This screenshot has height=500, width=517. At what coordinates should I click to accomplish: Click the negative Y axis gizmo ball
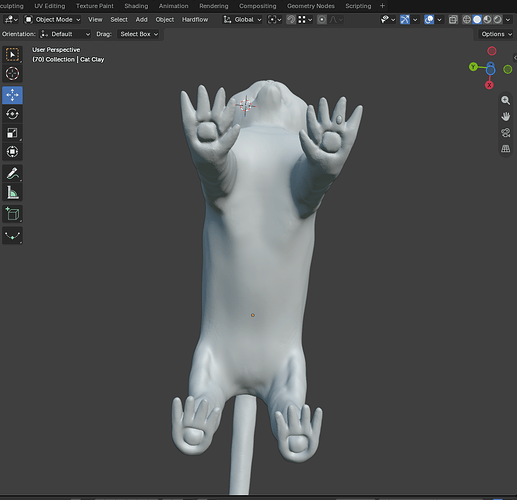click(x=508, y=69)
